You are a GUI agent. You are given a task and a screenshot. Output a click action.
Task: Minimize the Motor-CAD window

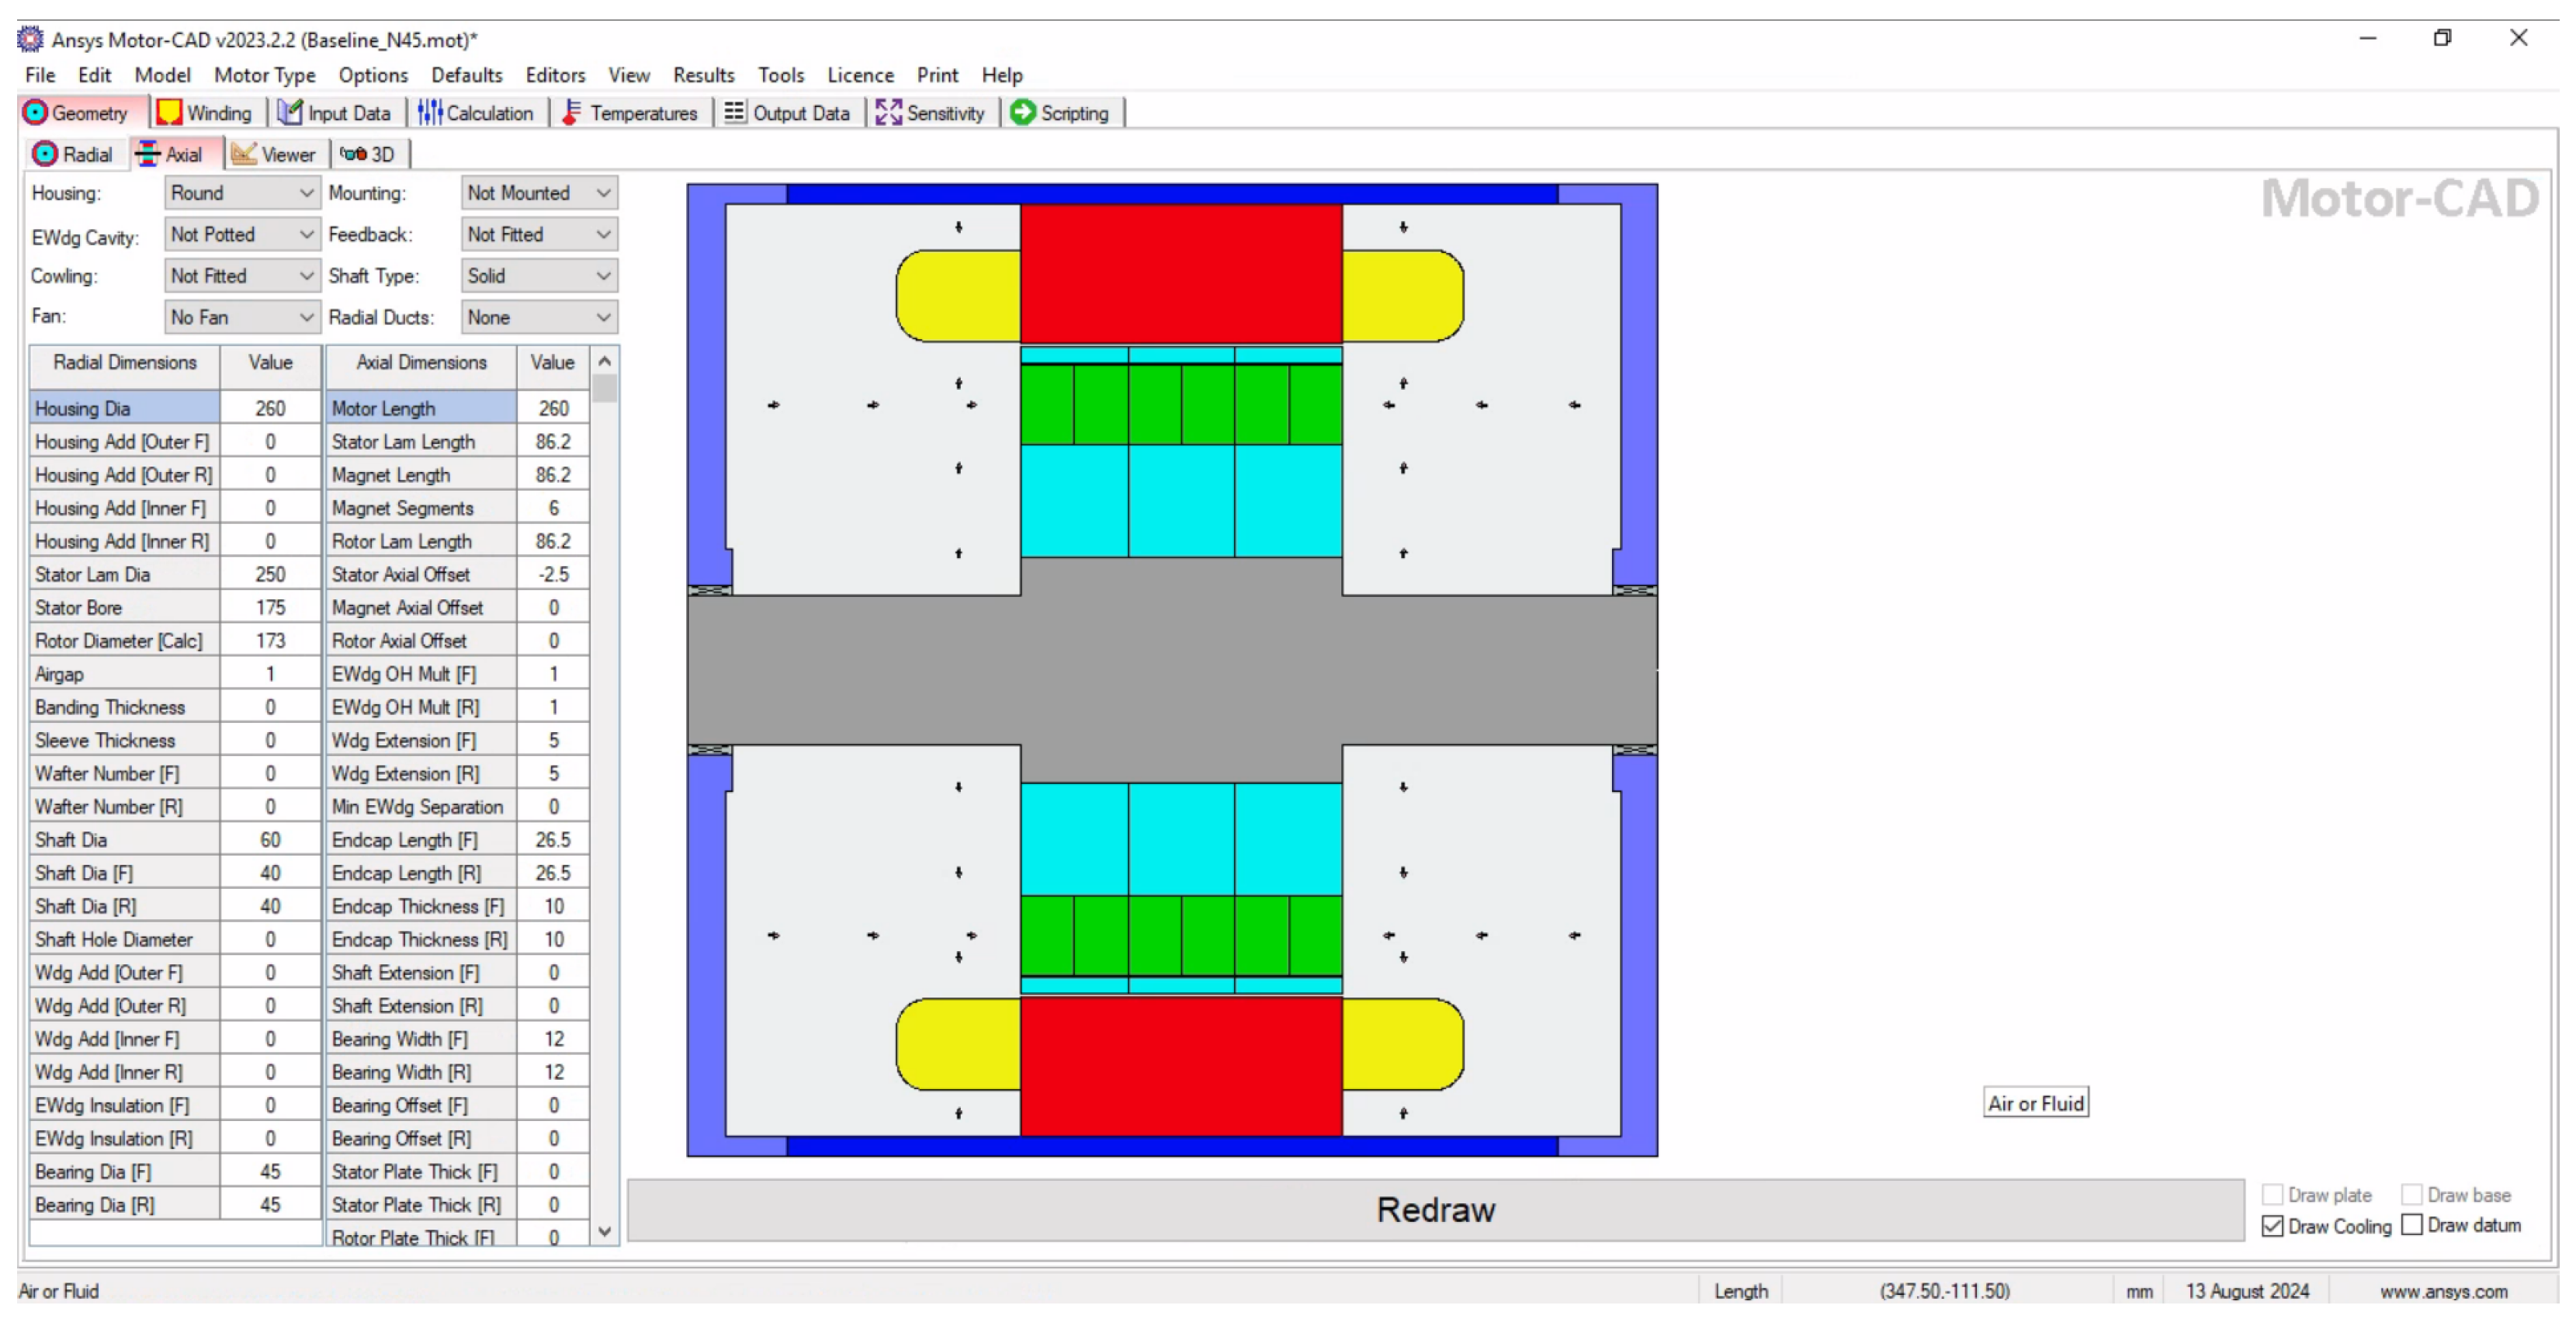(x=2367, y=38)
